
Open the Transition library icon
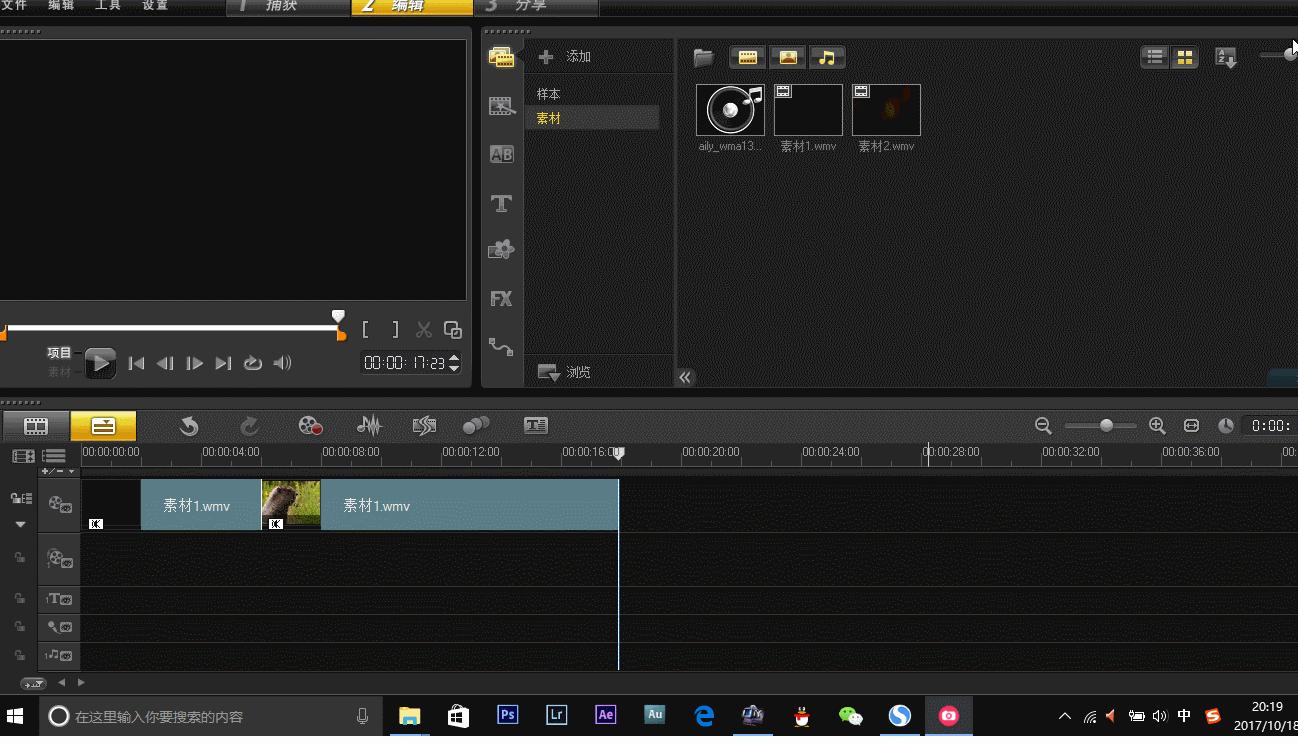[x=501, y=154]
